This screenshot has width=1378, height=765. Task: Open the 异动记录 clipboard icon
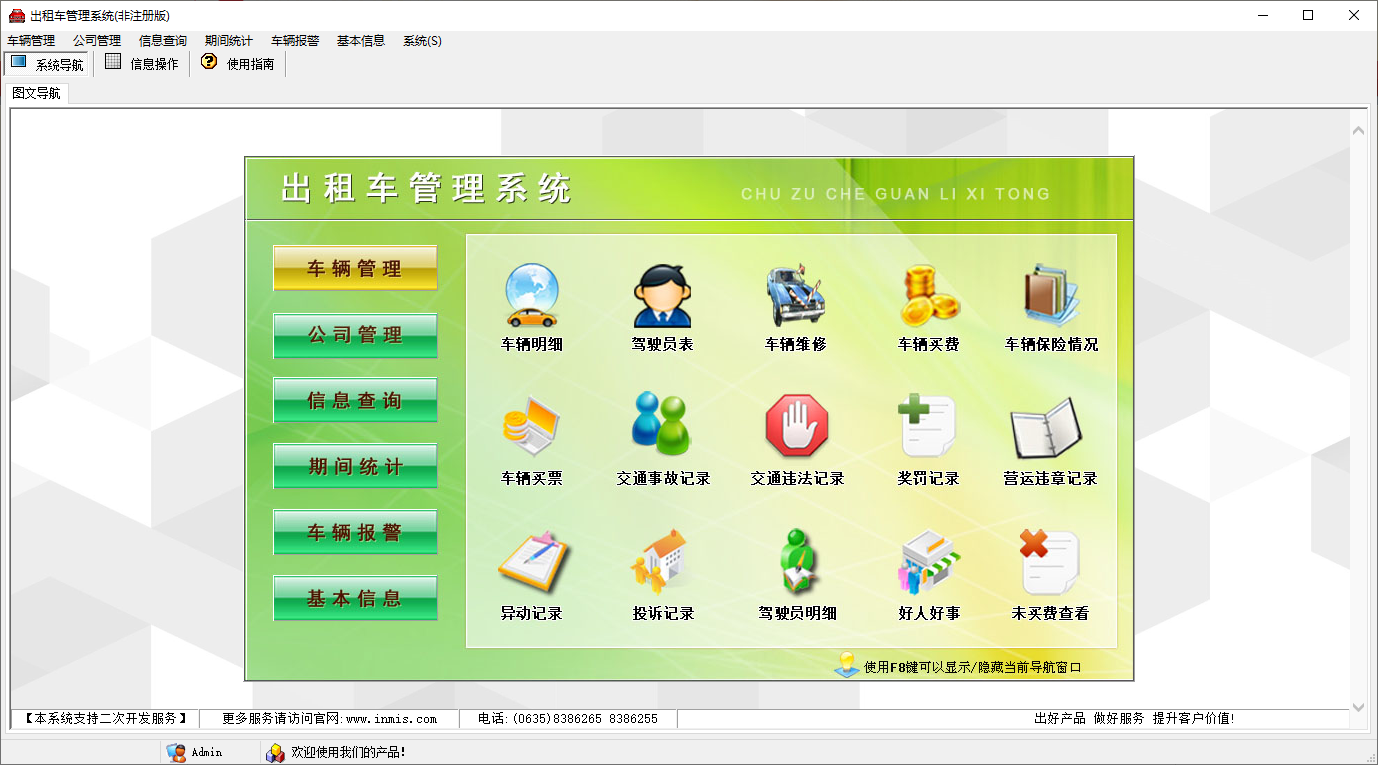pyautogui.click(x=533, y=561)
